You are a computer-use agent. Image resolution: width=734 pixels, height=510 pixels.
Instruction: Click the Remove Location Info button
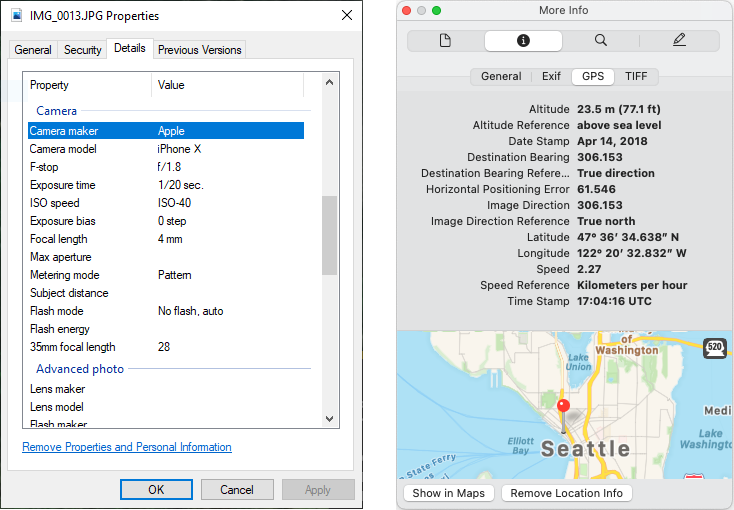pos(566,493)
